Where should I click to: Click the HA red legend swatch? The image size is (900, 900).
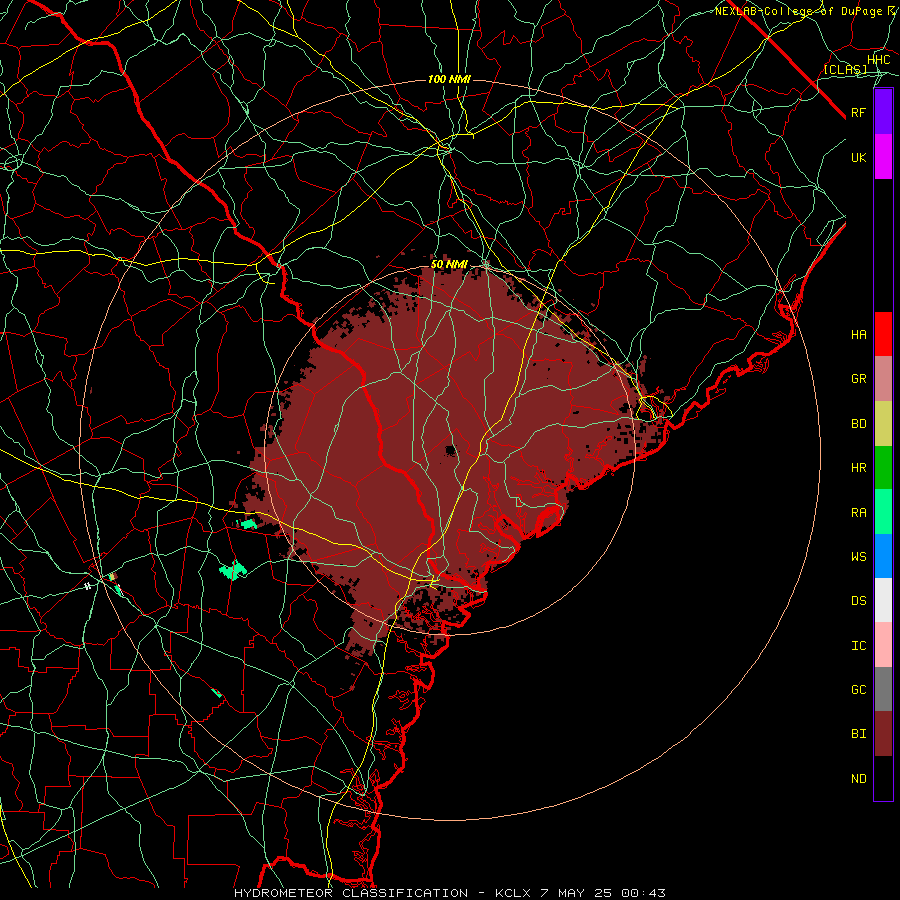(883, 334)
